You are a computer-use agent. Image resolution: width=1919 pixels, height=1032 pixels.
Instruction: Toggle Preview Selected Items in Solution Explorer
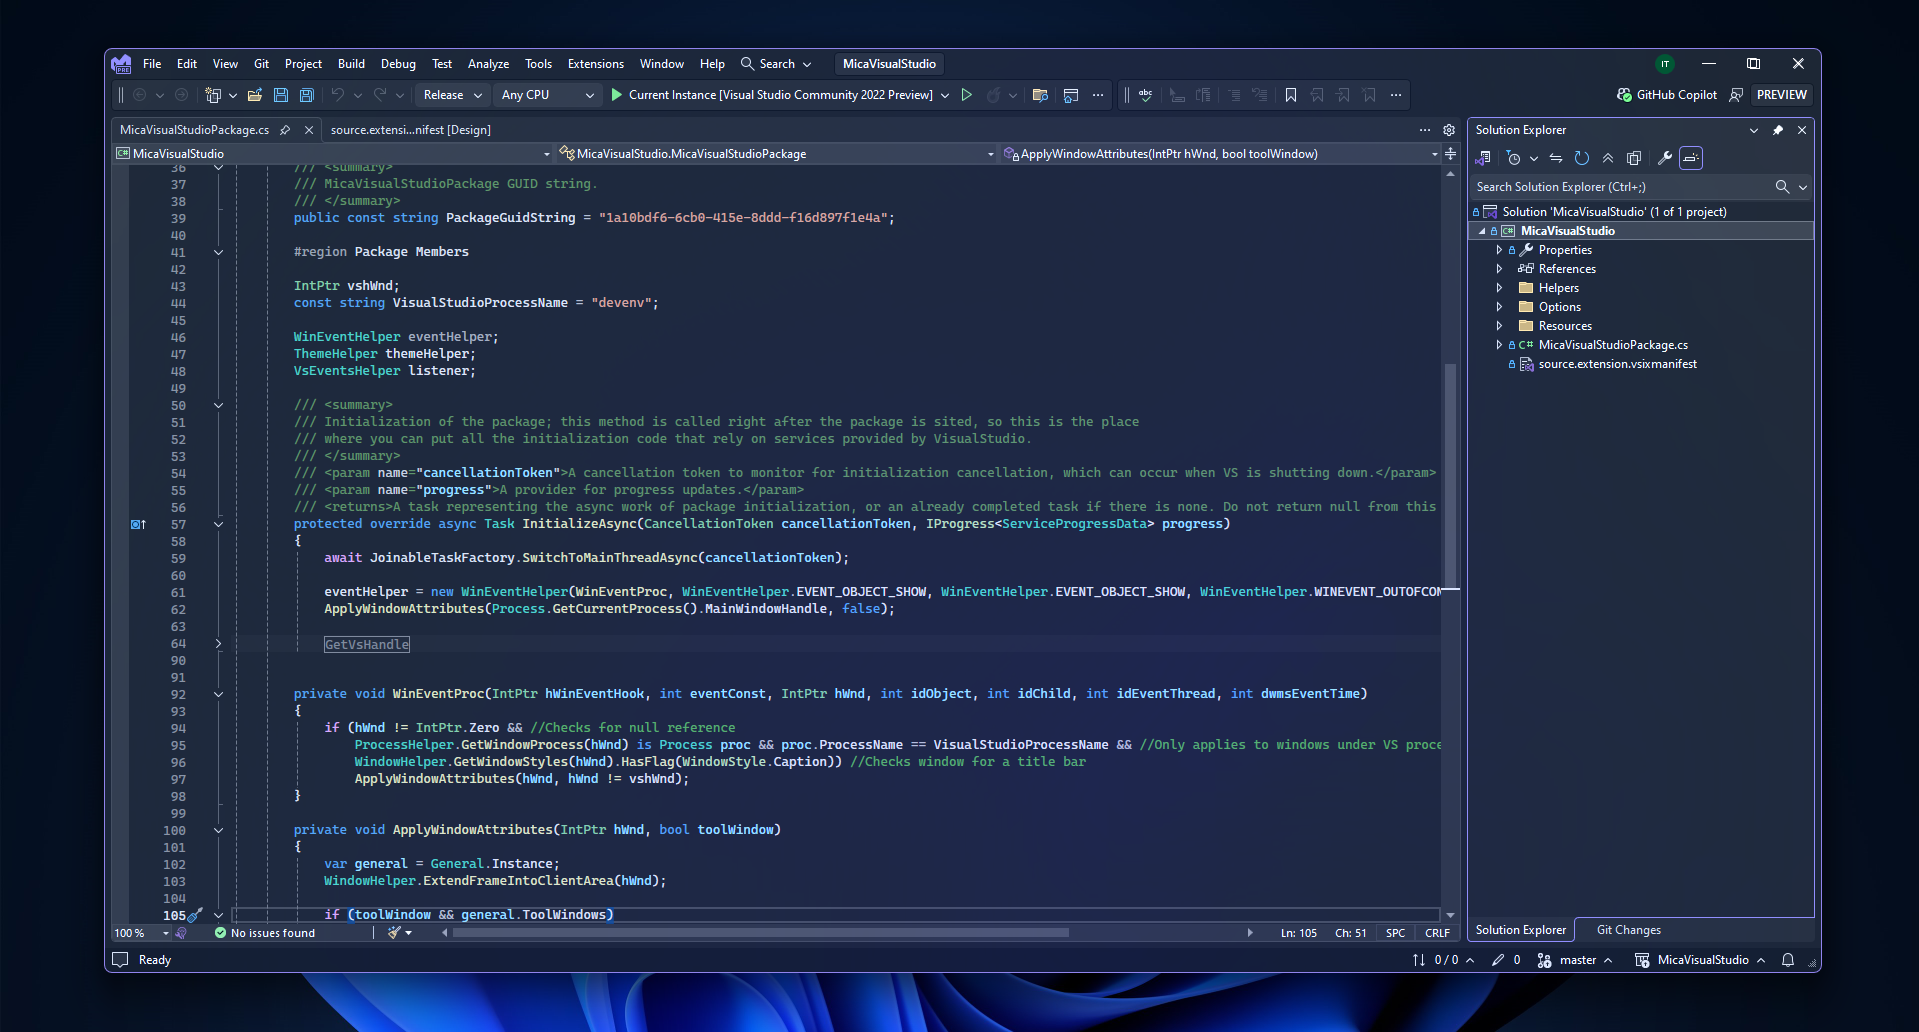pos(1634,158)
